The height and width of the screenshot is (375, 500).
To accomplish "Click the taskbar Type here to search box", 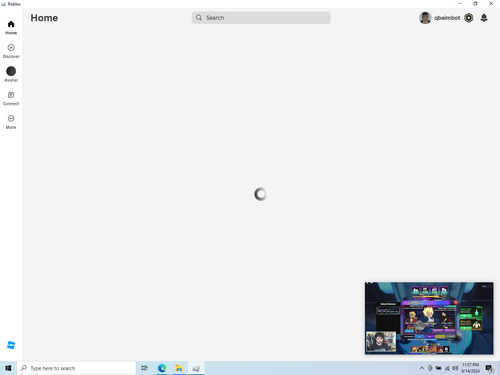I will pyautogui.click(x=76, y=368).
